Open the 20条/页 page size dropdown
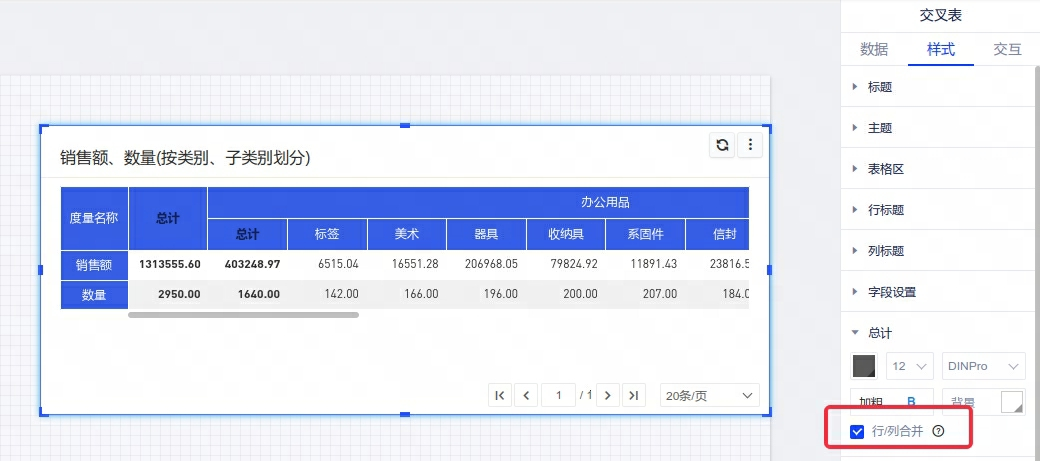This screenshot has width=1040, height=461. (709, 395)
